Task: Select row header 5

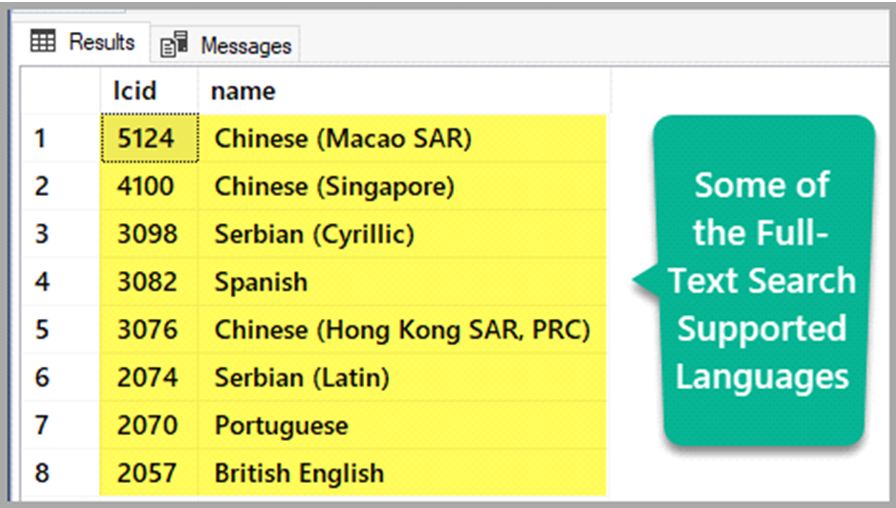Action: (62, 330)
